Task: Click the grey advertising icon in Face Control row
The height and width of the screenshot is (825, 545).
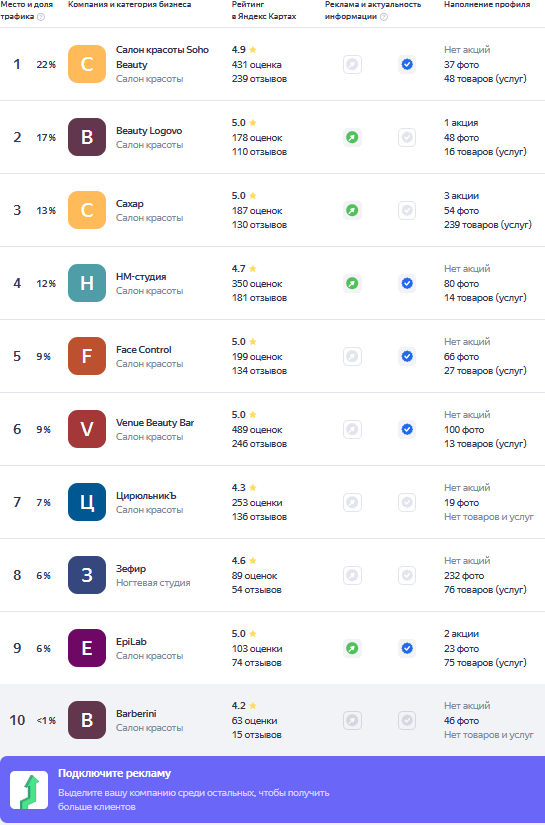Action: point(352,356)
